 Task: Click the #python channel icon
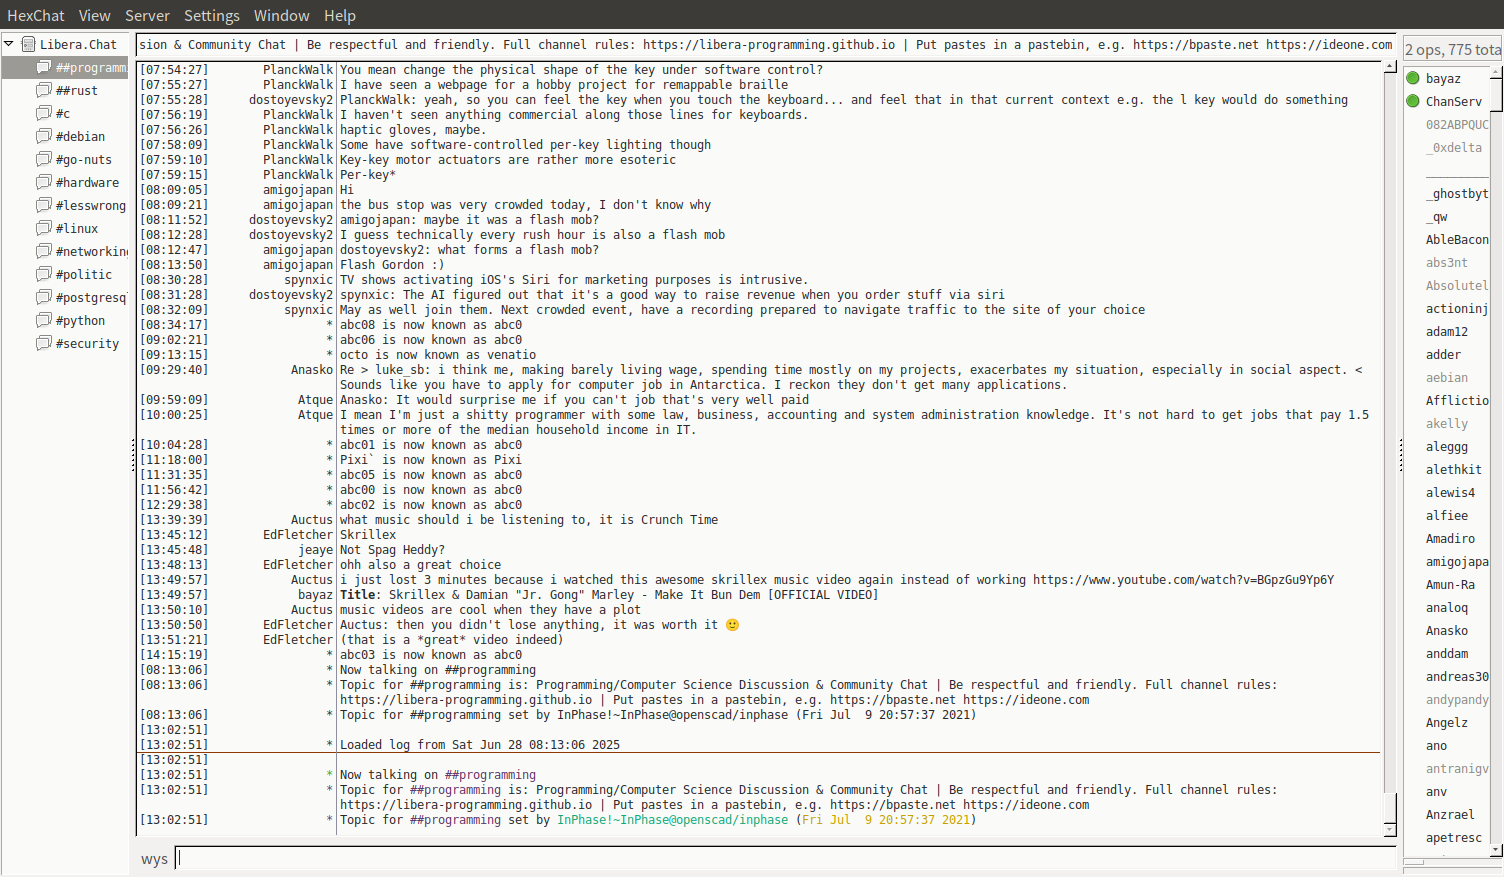[x=44, y=320]
